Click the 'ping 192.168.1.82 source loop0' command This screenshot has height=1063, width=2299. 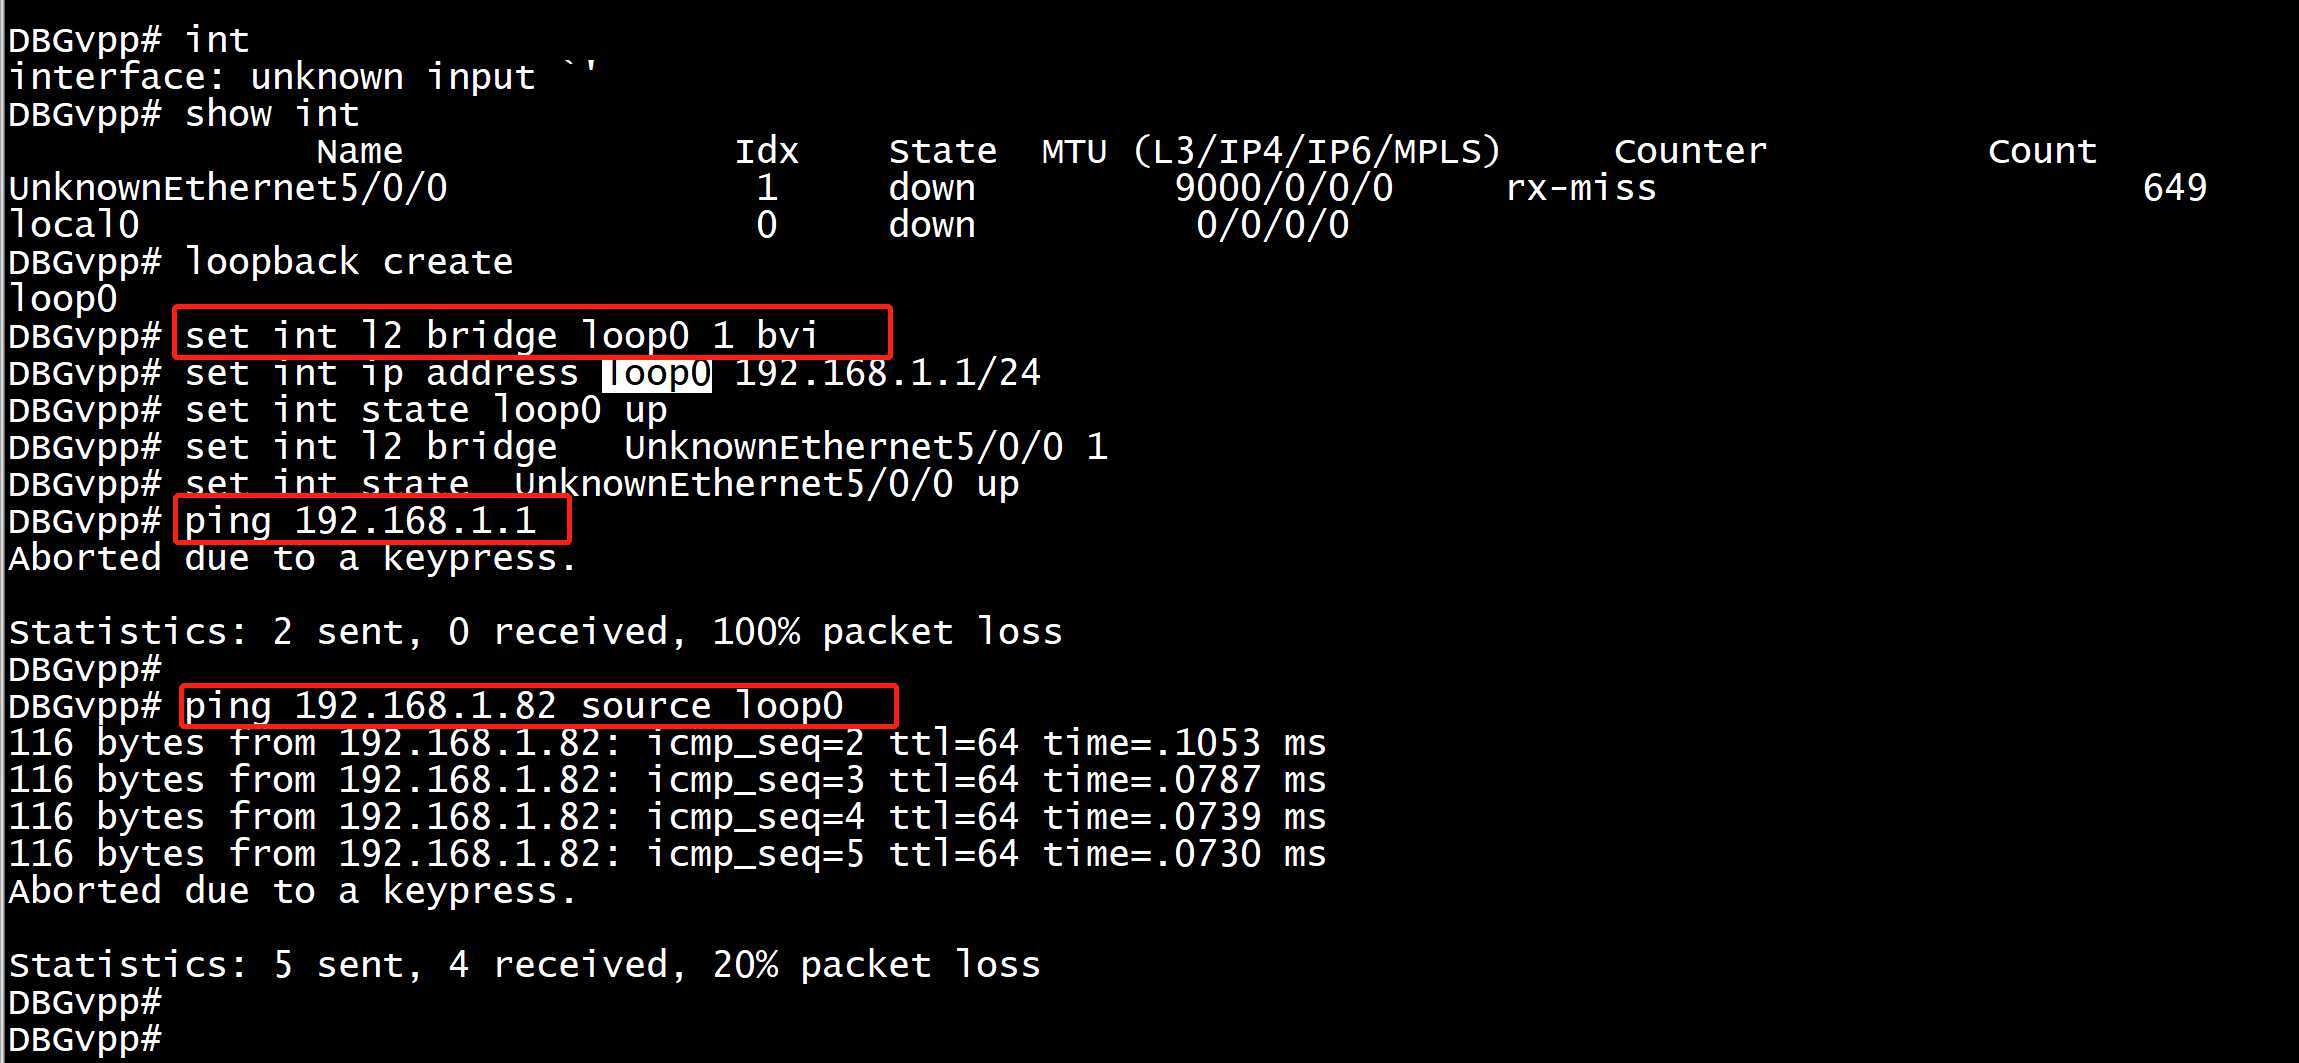click(514, 706)
